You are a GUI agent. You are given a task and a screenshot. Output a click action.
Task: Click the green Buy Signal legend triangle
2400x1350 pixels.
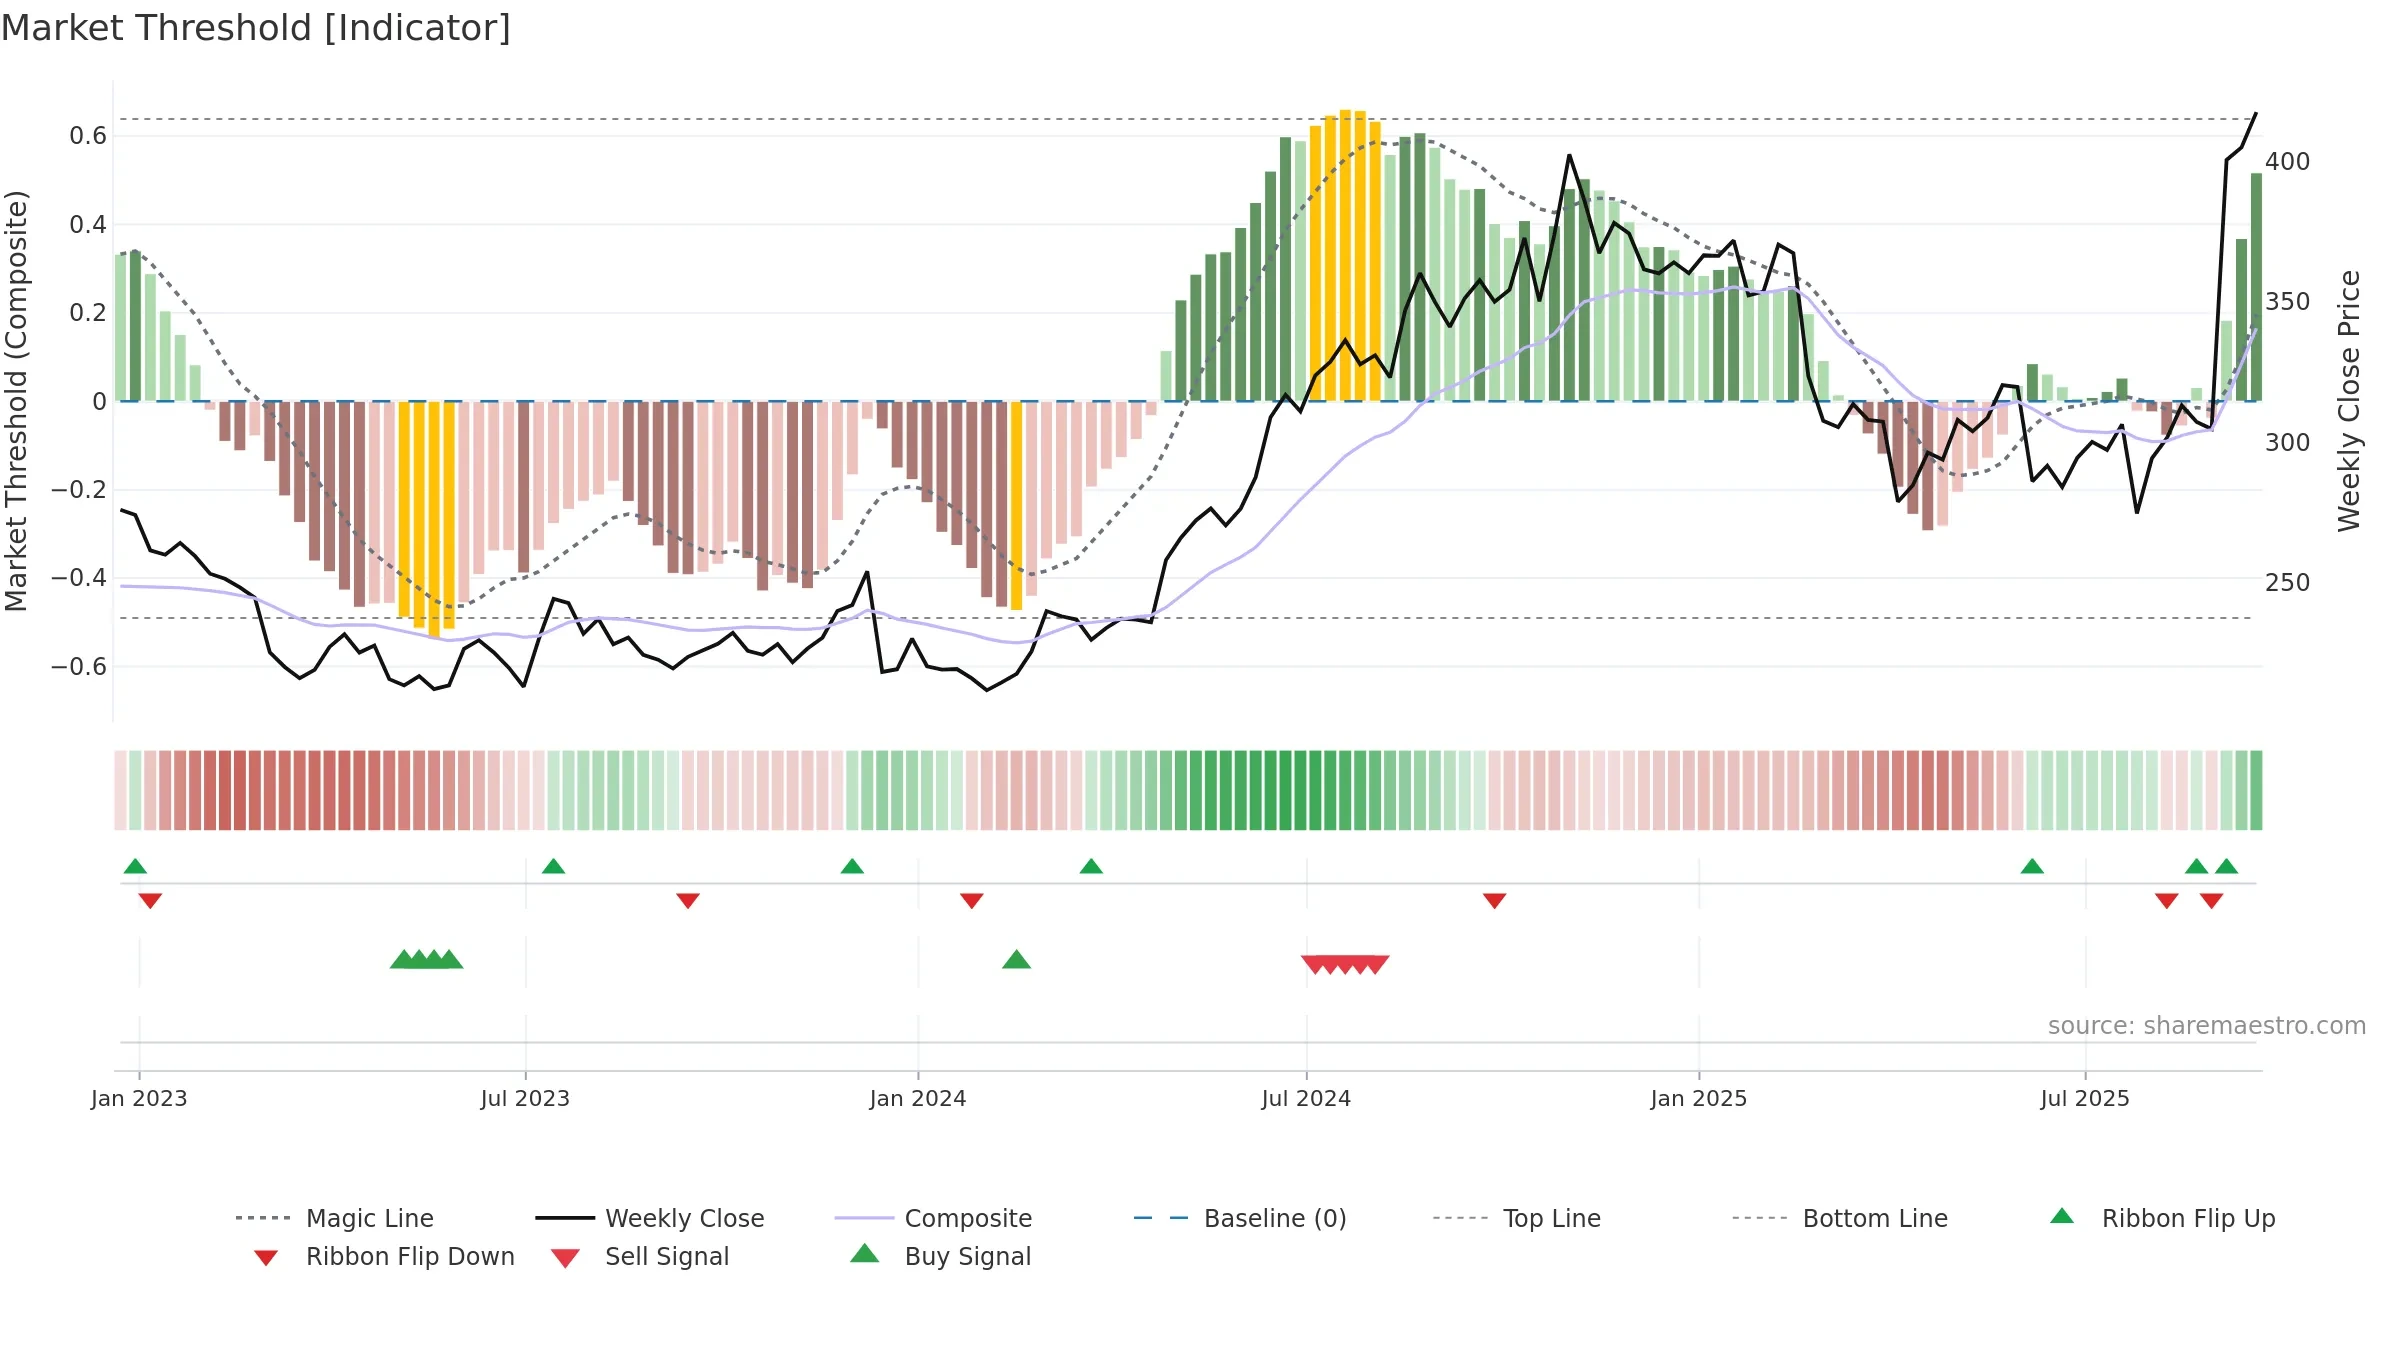click(864, 1253)
